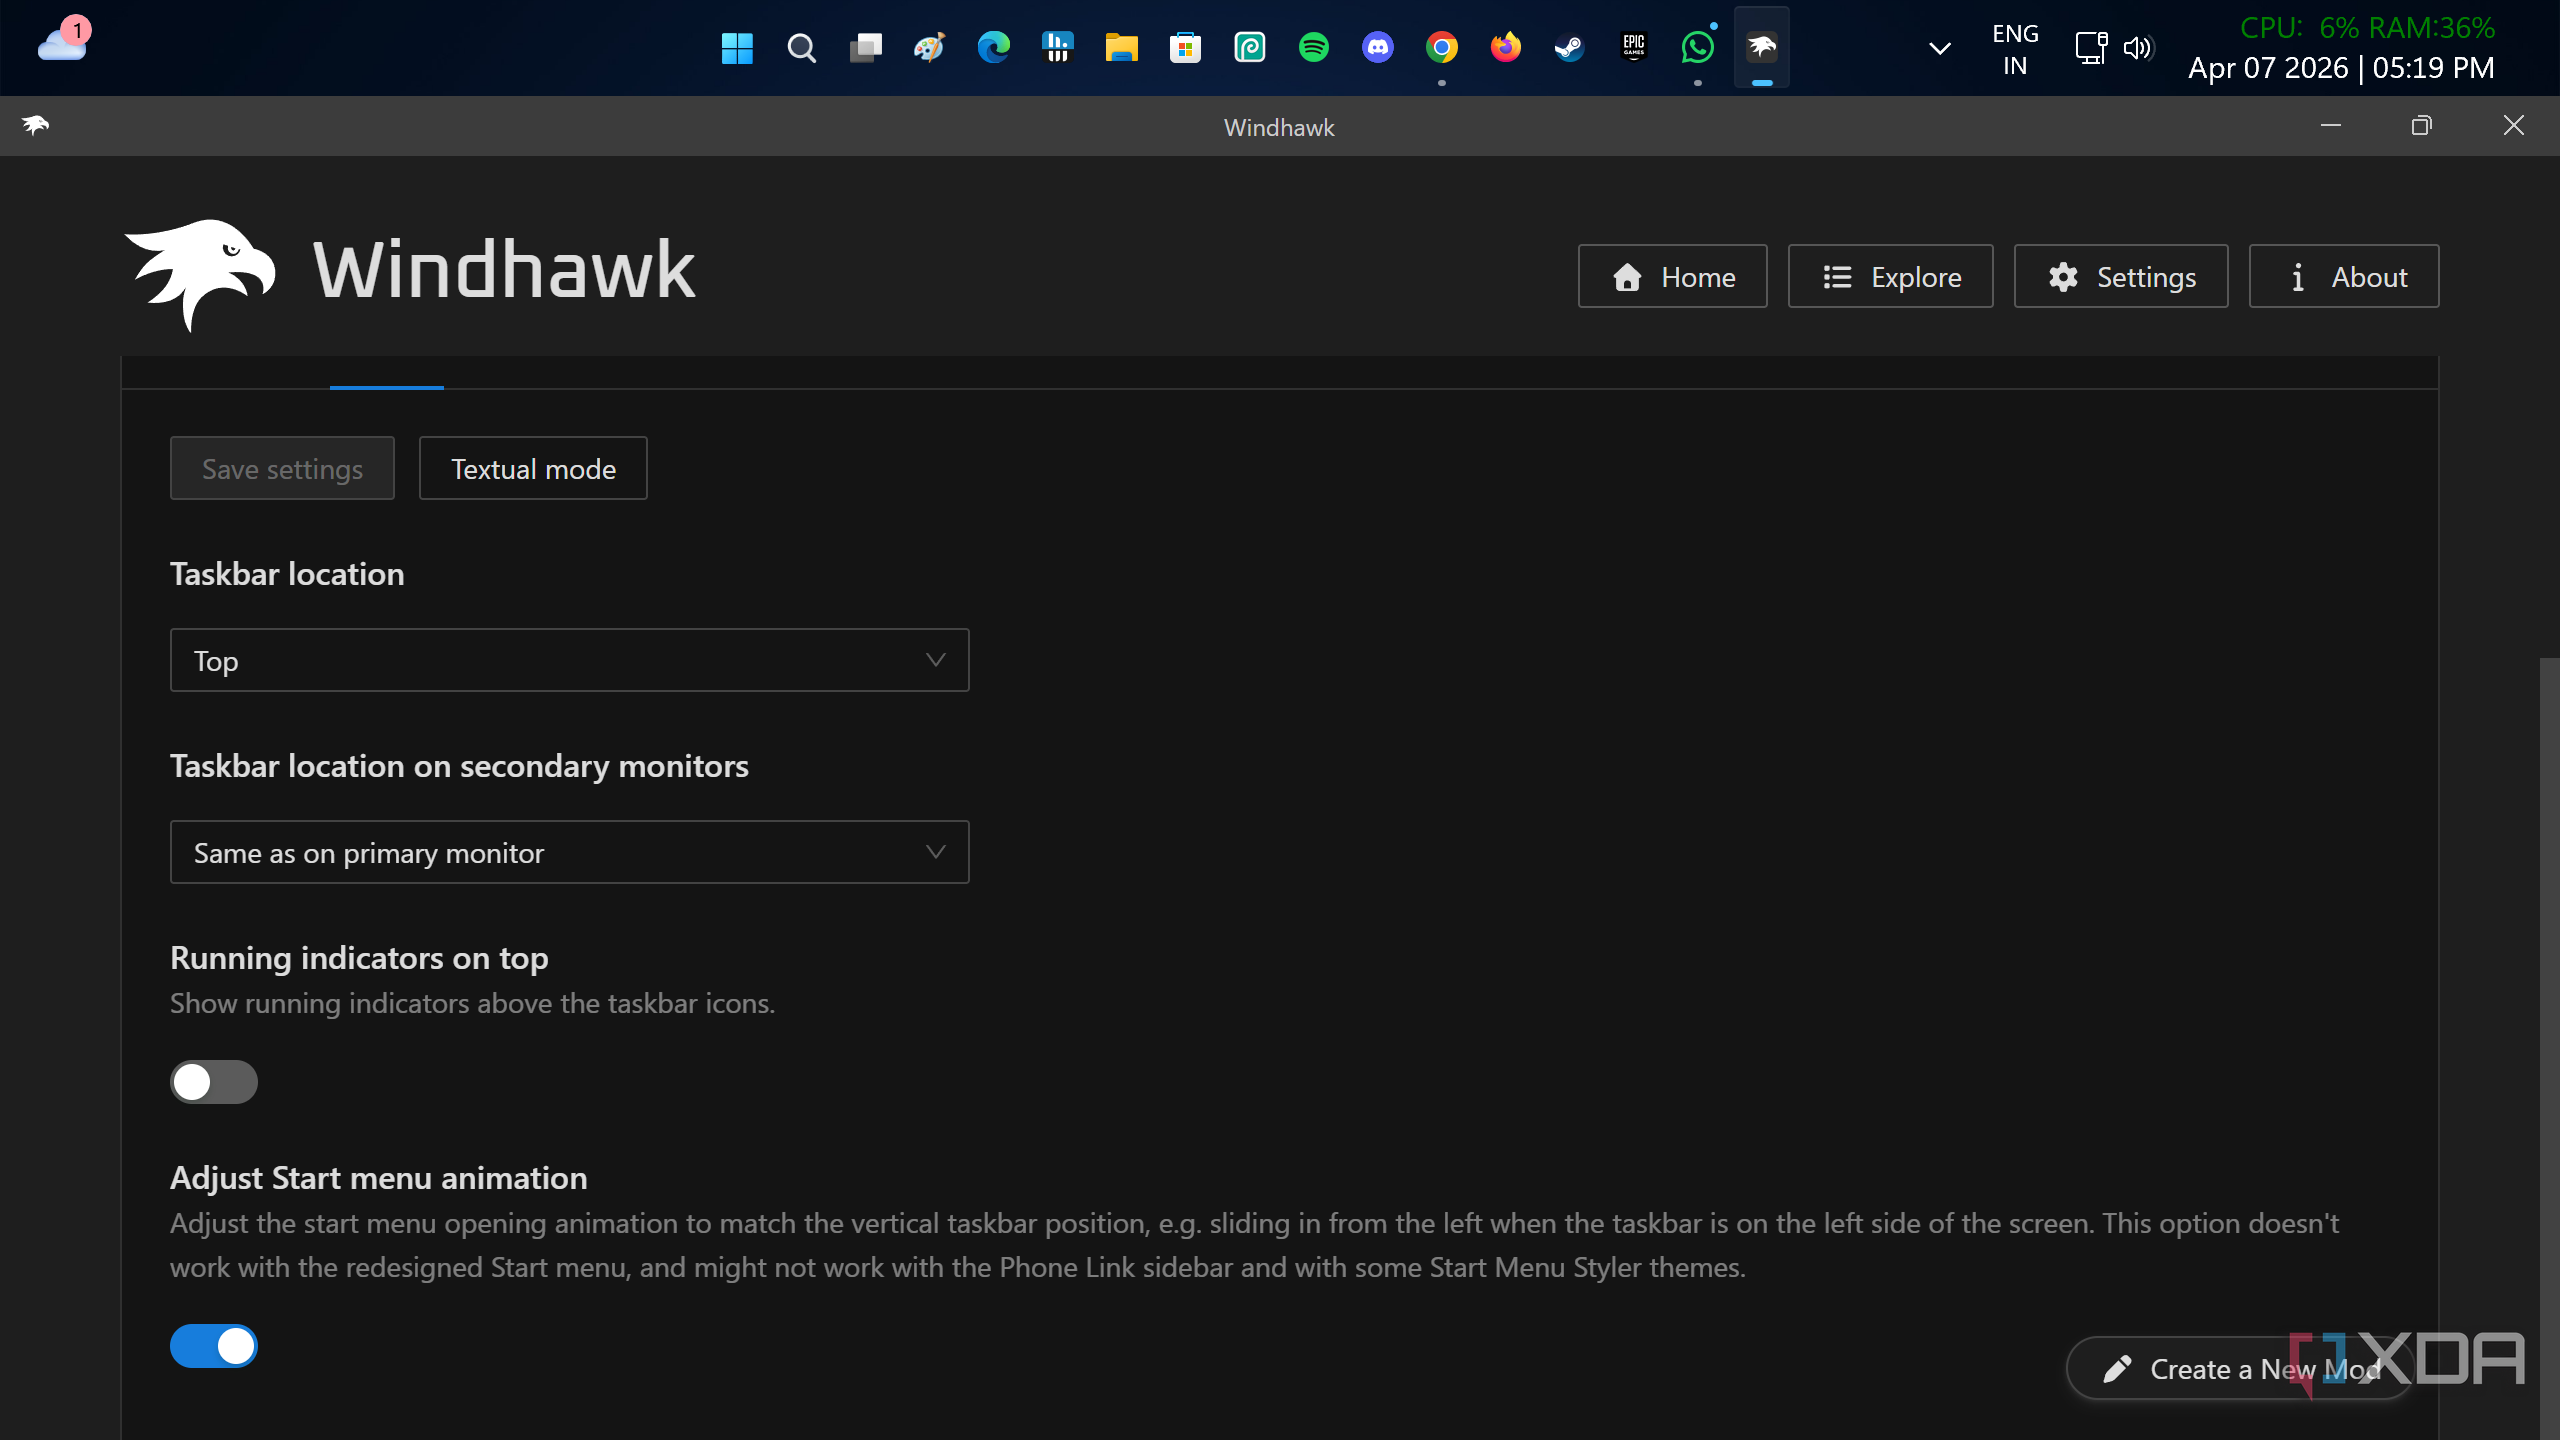Image resolution: width=2560 pixels, height=1440 pixels.
Task: Click the vertical scrollbar thumb
Action: [2549, 1048]
